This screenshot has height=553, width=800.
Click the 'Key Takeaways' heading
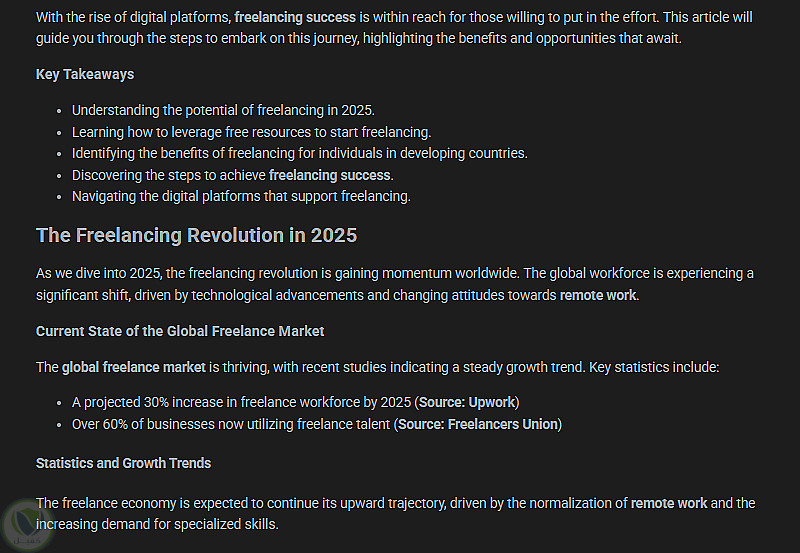pyautogui.click(x=85, y=74)
